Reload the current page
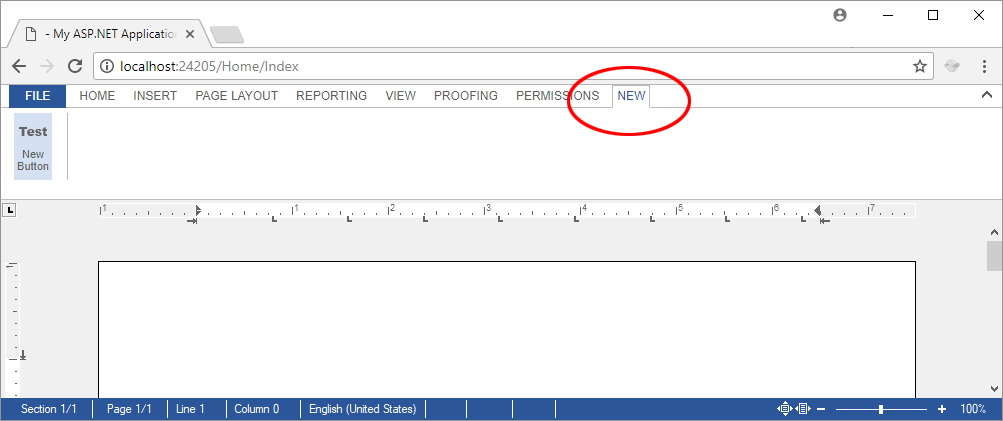The height and width of the screenshot is (421, 1003). [x=75, y=66]
